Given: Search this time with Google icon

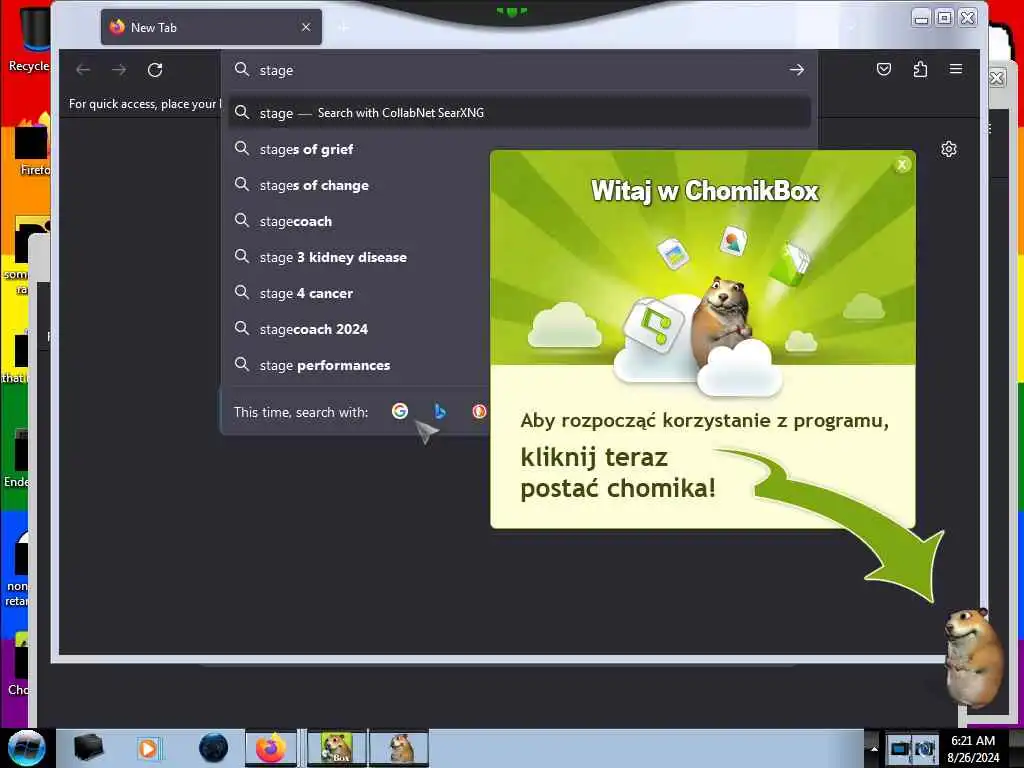Looking at the screenshot, I should 400,411.
